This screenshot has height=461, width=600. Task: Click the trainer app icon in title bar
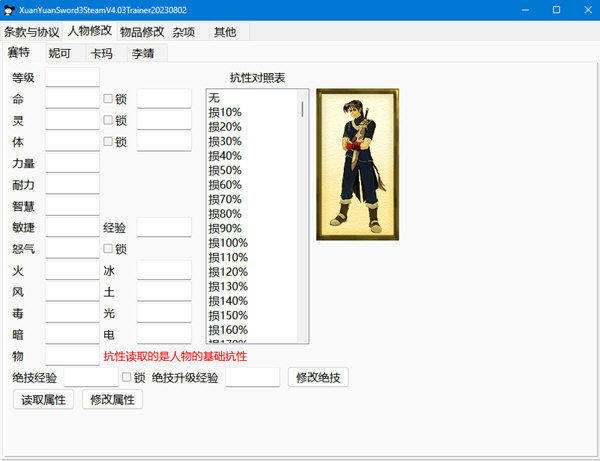(9, 10)
